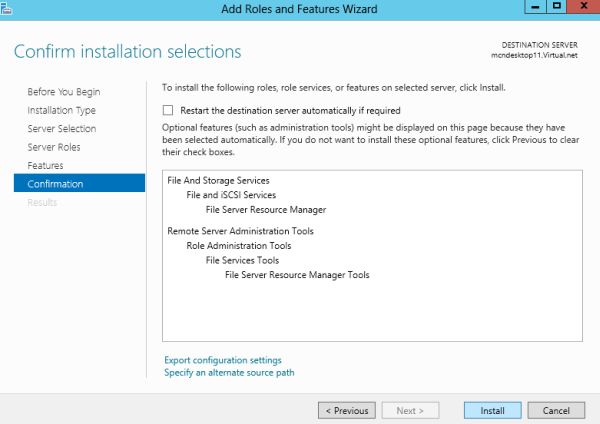Click the Previous button
Viewport: 600px width, 424px height.
tap(346, 410)
